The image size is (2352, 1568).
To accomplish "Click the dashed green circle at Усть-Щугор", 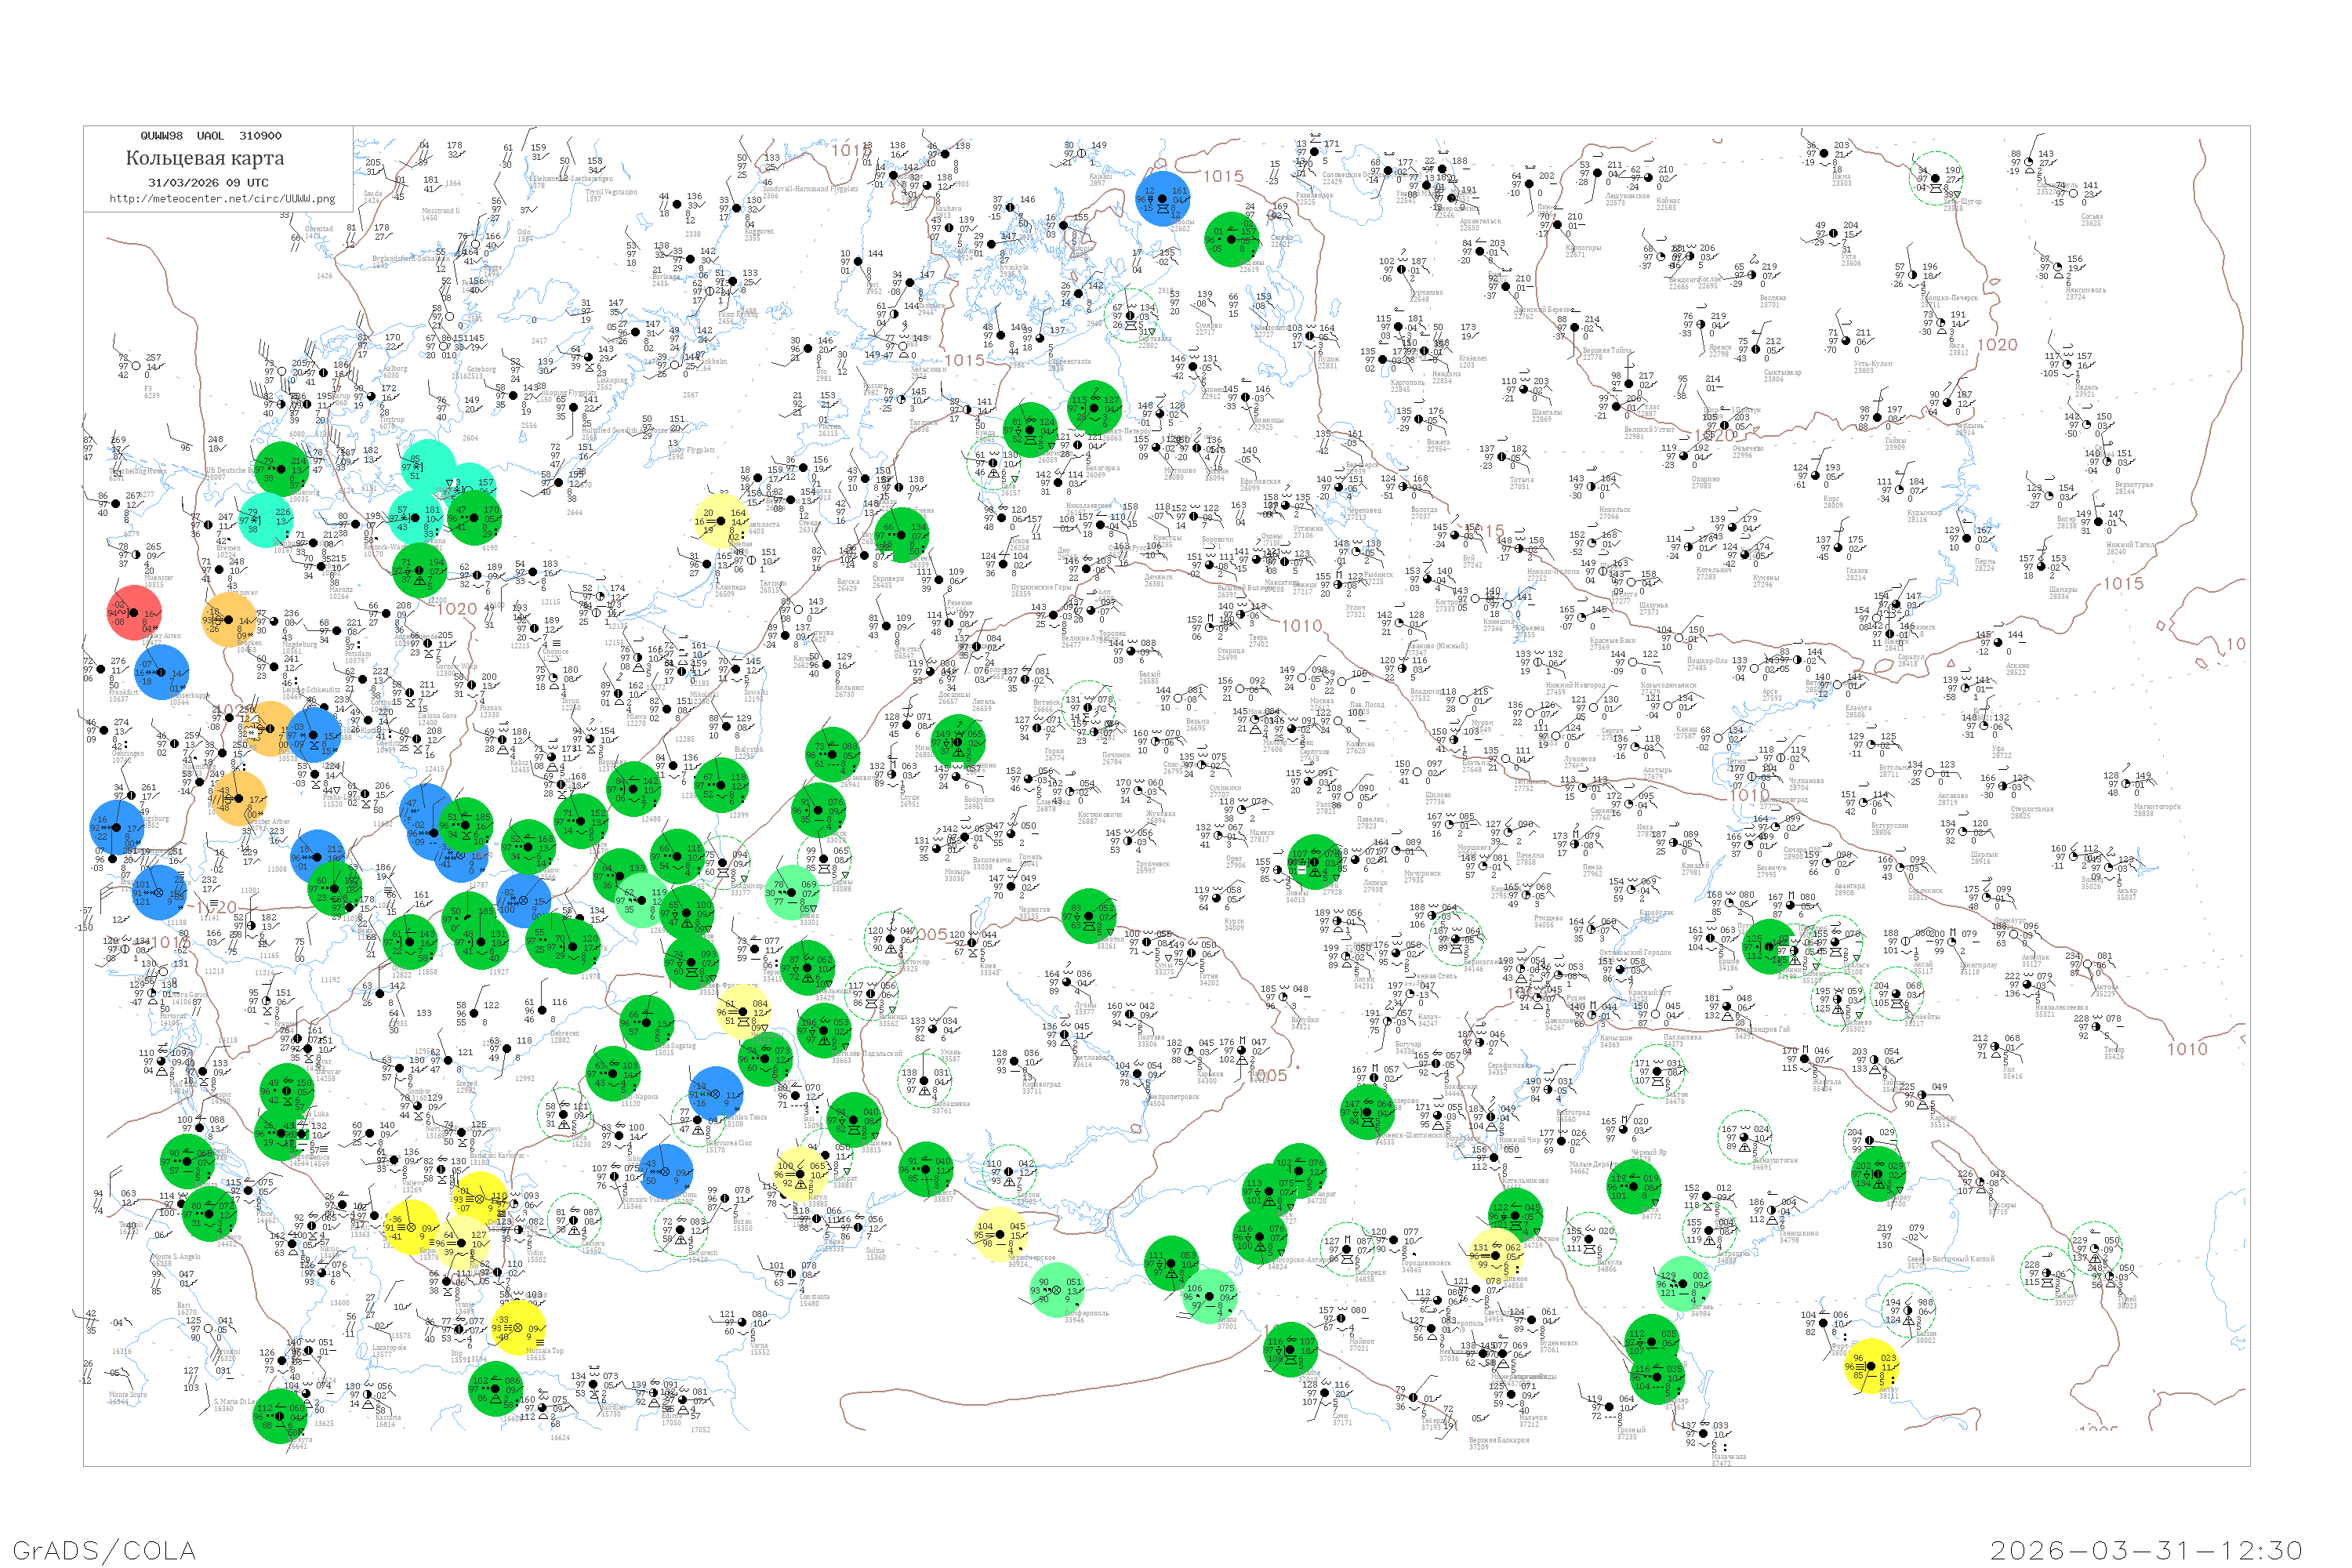I will (1936, 179).
